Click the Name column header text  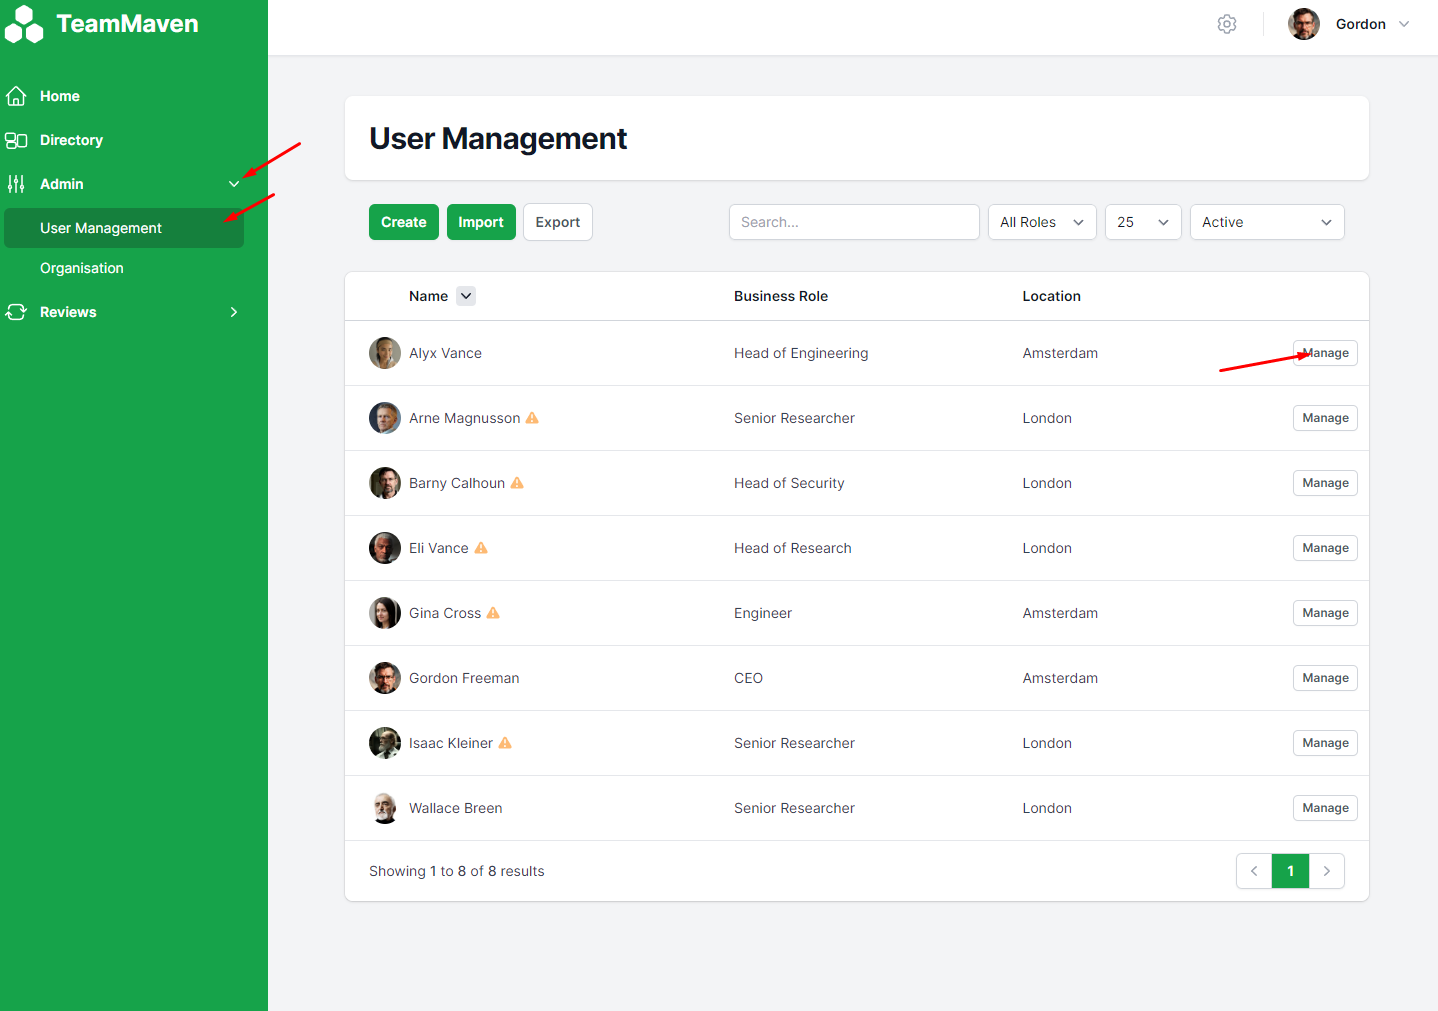[428, 296]
